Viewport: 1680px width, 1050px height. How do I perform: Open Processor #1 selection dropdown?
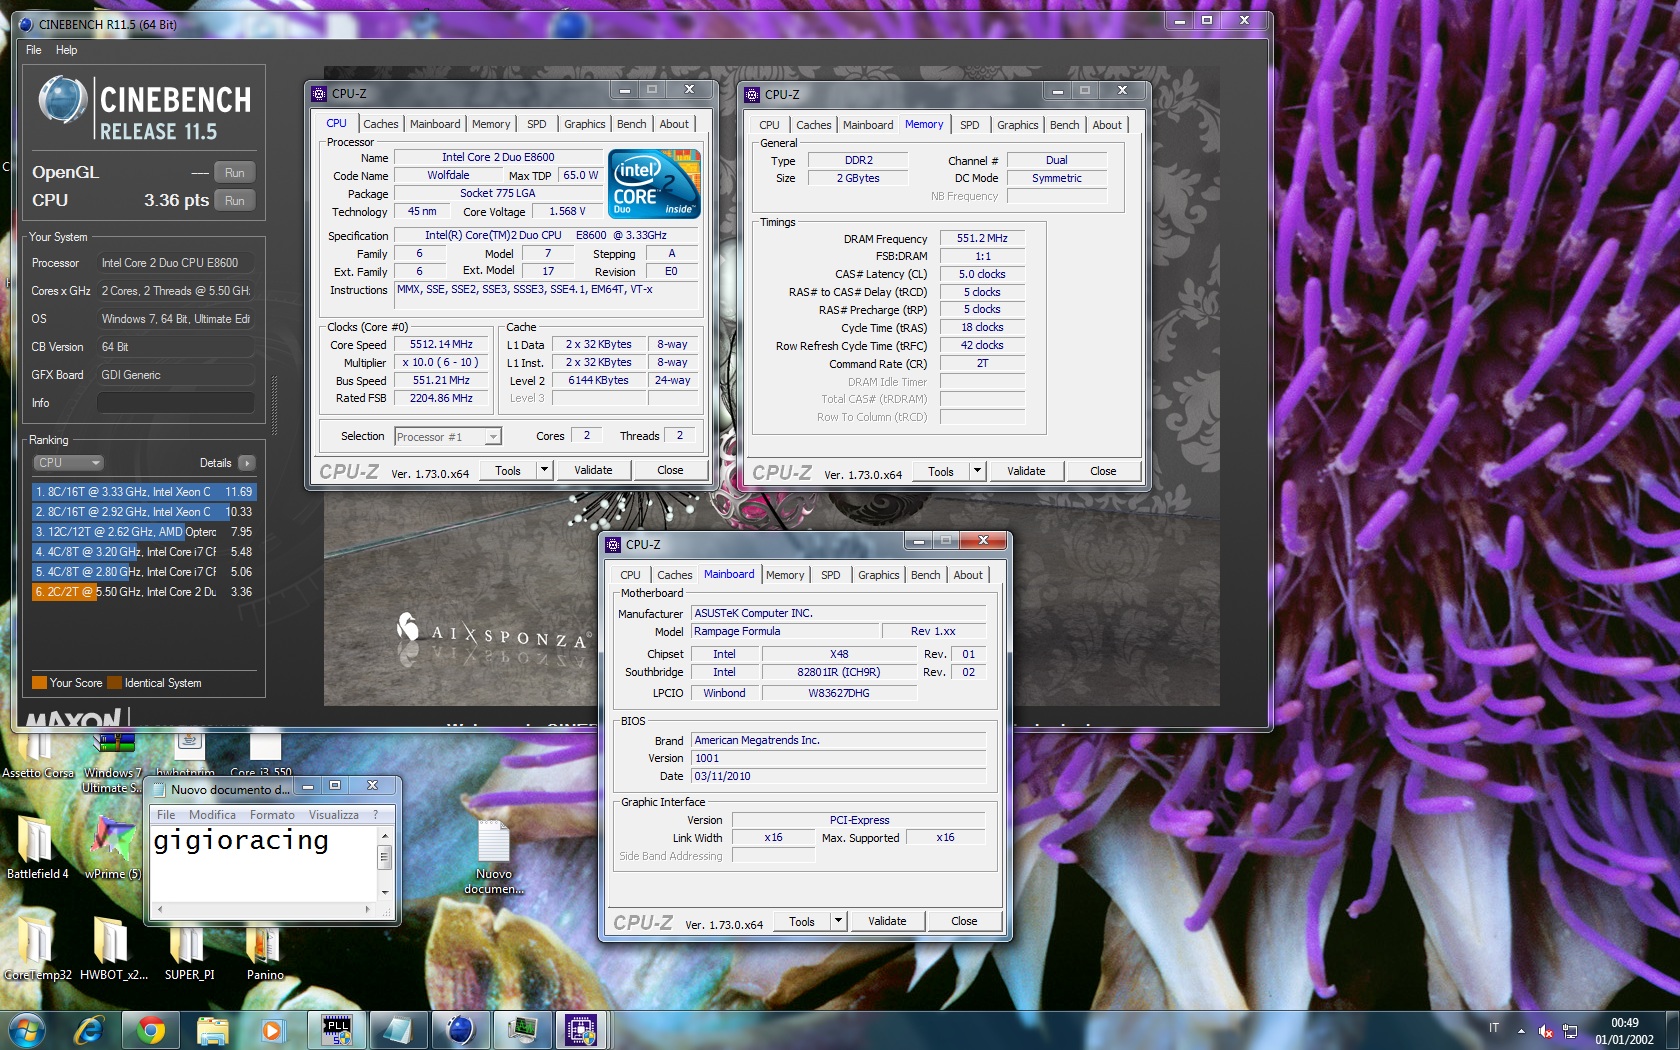point(447,437)
